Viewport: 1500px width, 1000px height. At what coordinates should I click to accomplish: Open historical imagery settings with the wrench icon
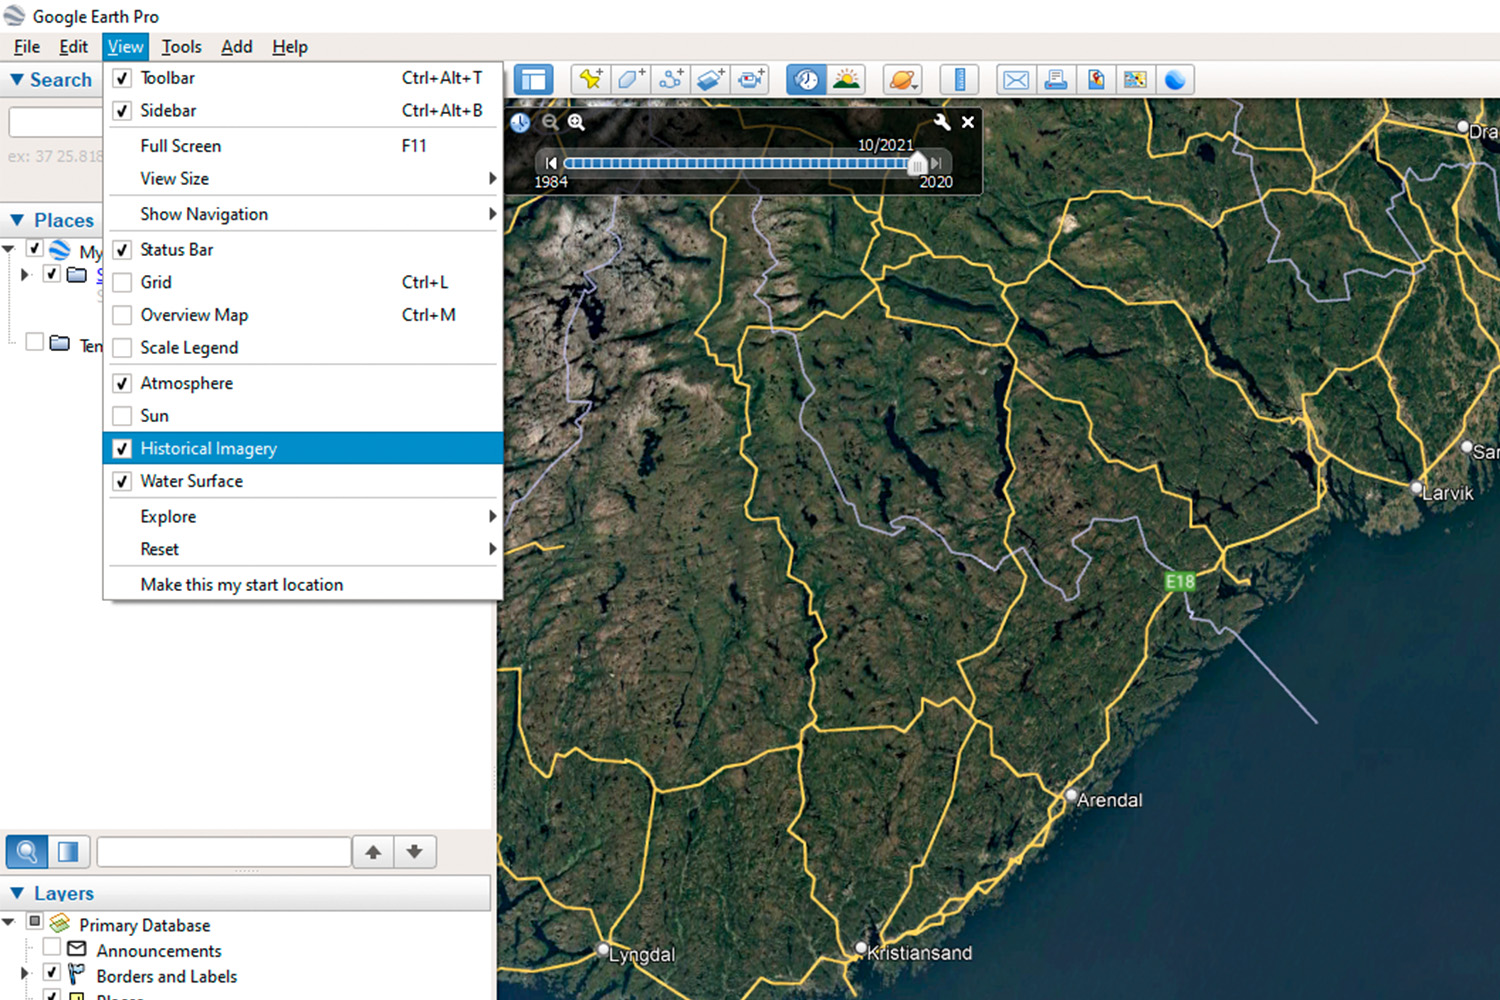941,122
